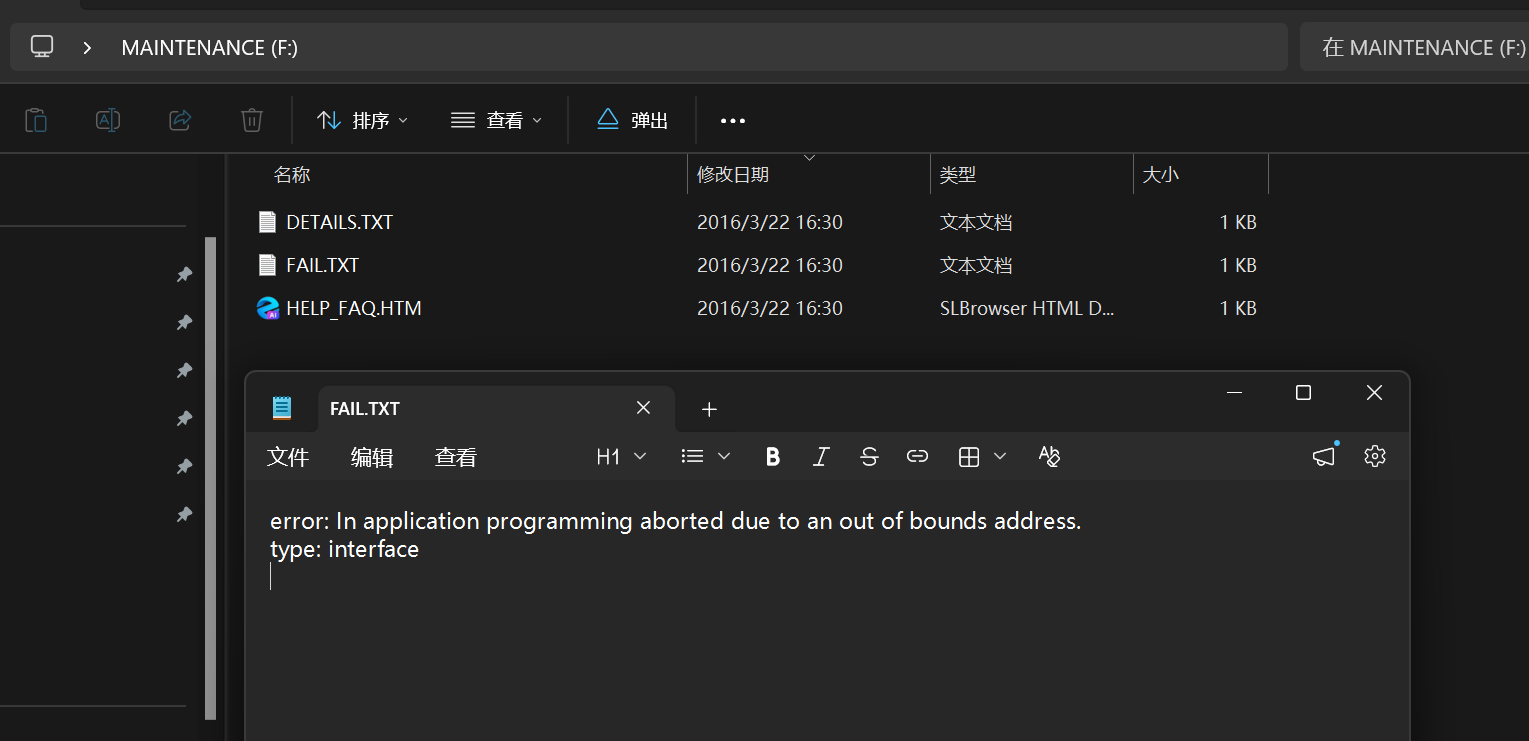
Task: Click the error message line in Notepad
Action: coord(676,521)
